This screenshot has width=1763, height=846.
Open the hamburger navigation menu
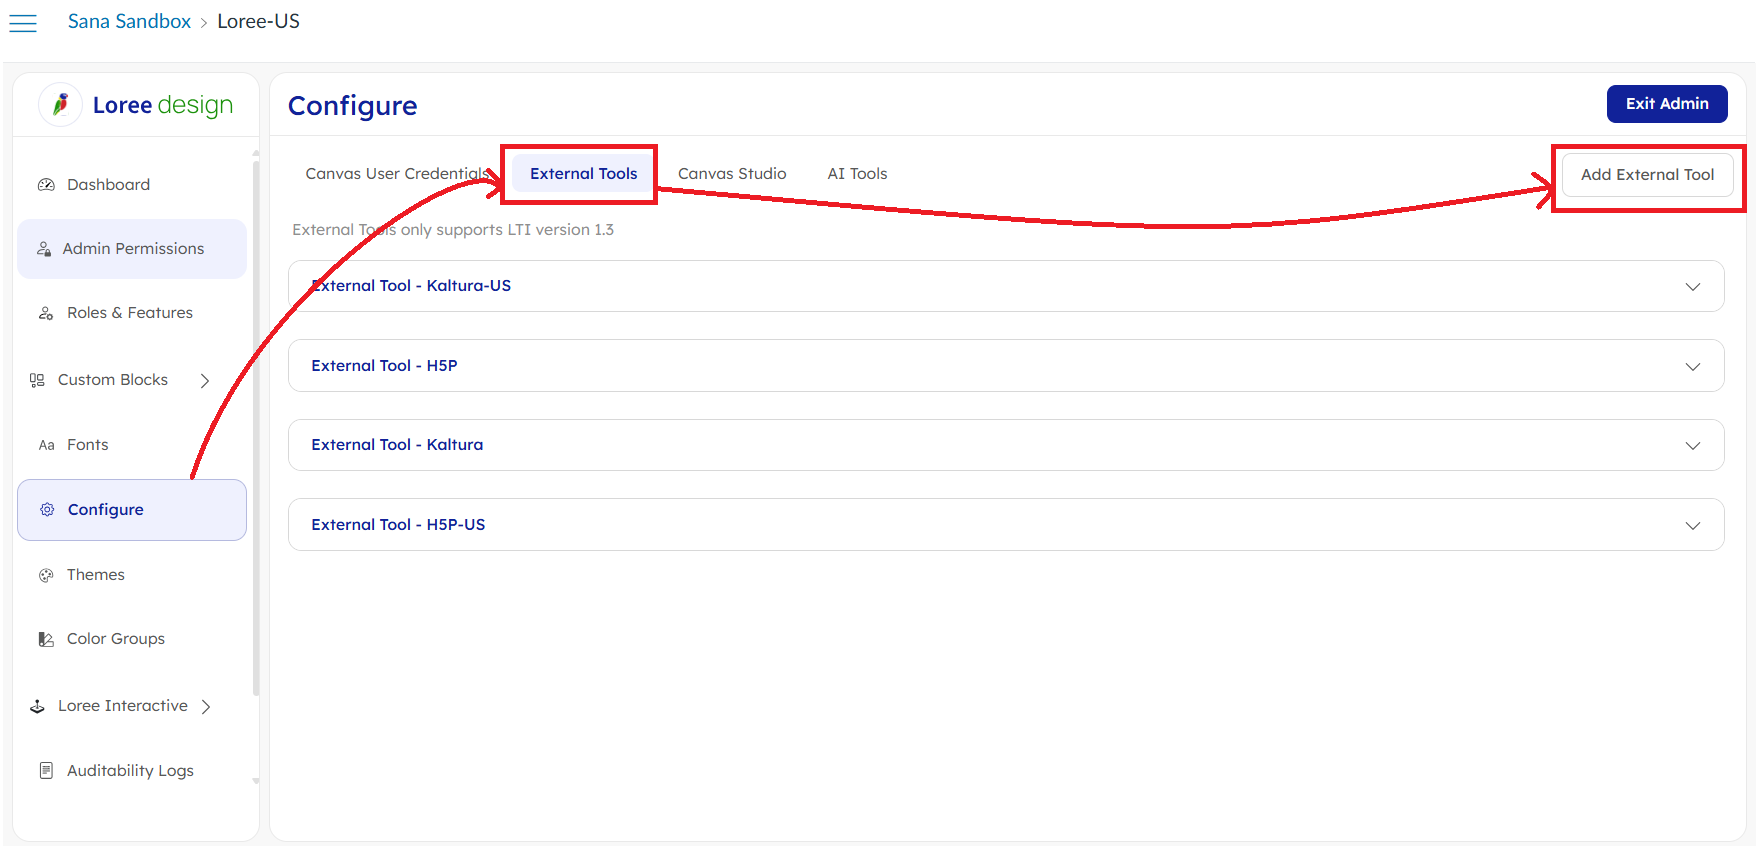(x=23, y=23)
